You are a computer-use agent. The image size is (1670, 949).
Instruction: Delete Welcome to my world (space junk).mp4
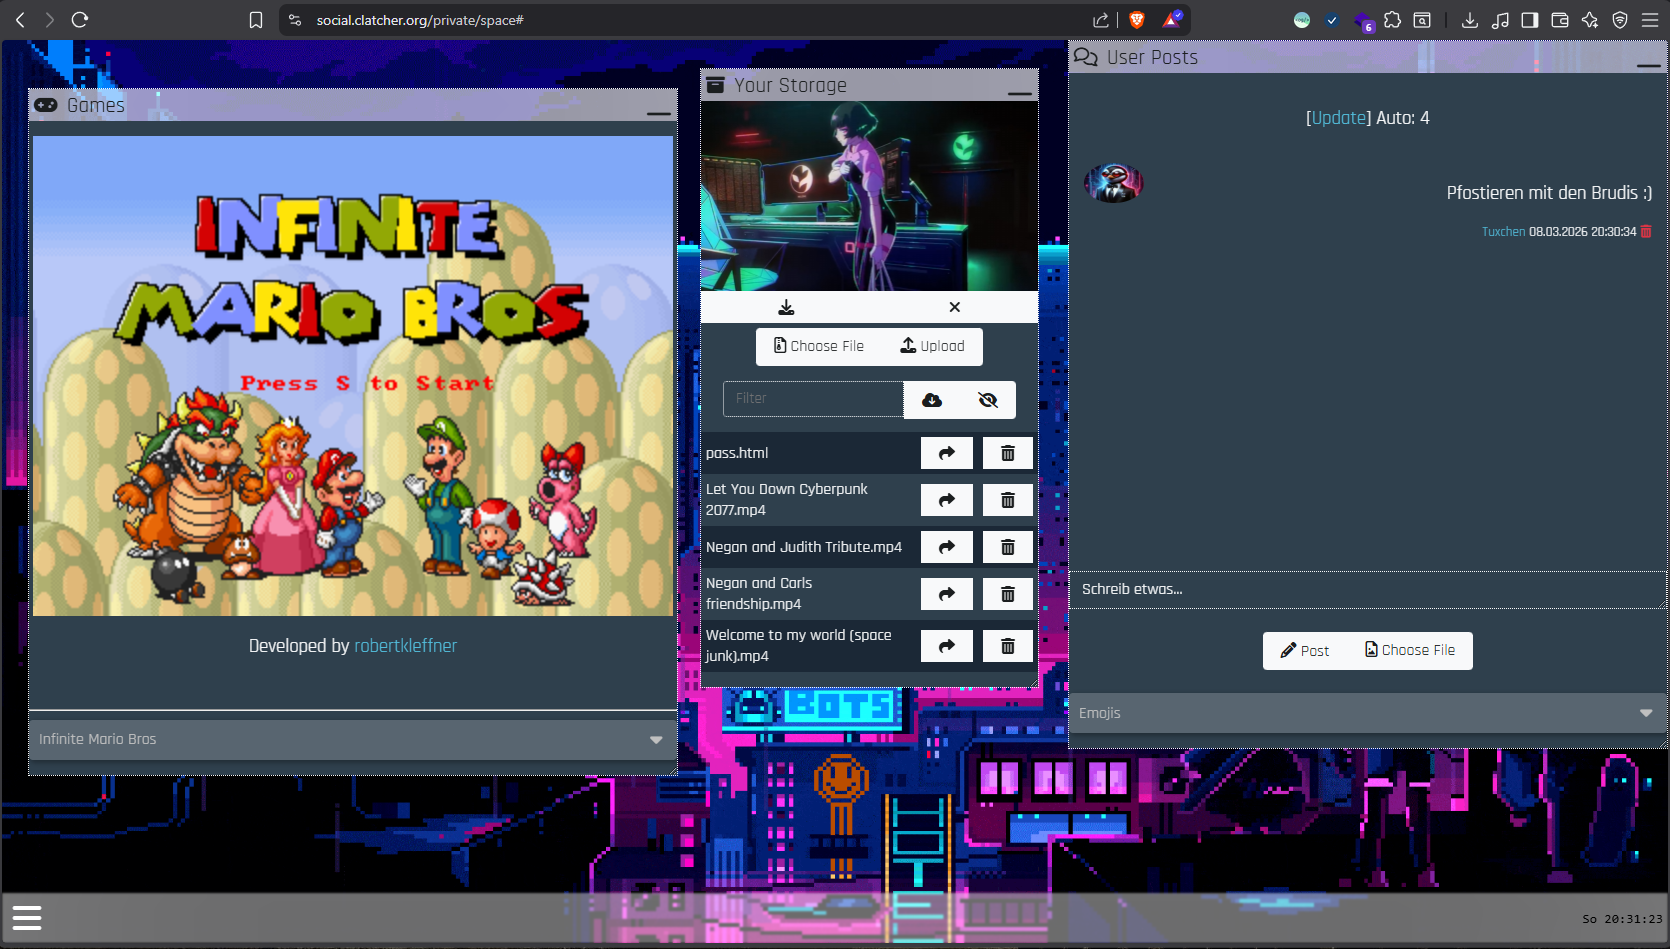[x=1008, y=646]
